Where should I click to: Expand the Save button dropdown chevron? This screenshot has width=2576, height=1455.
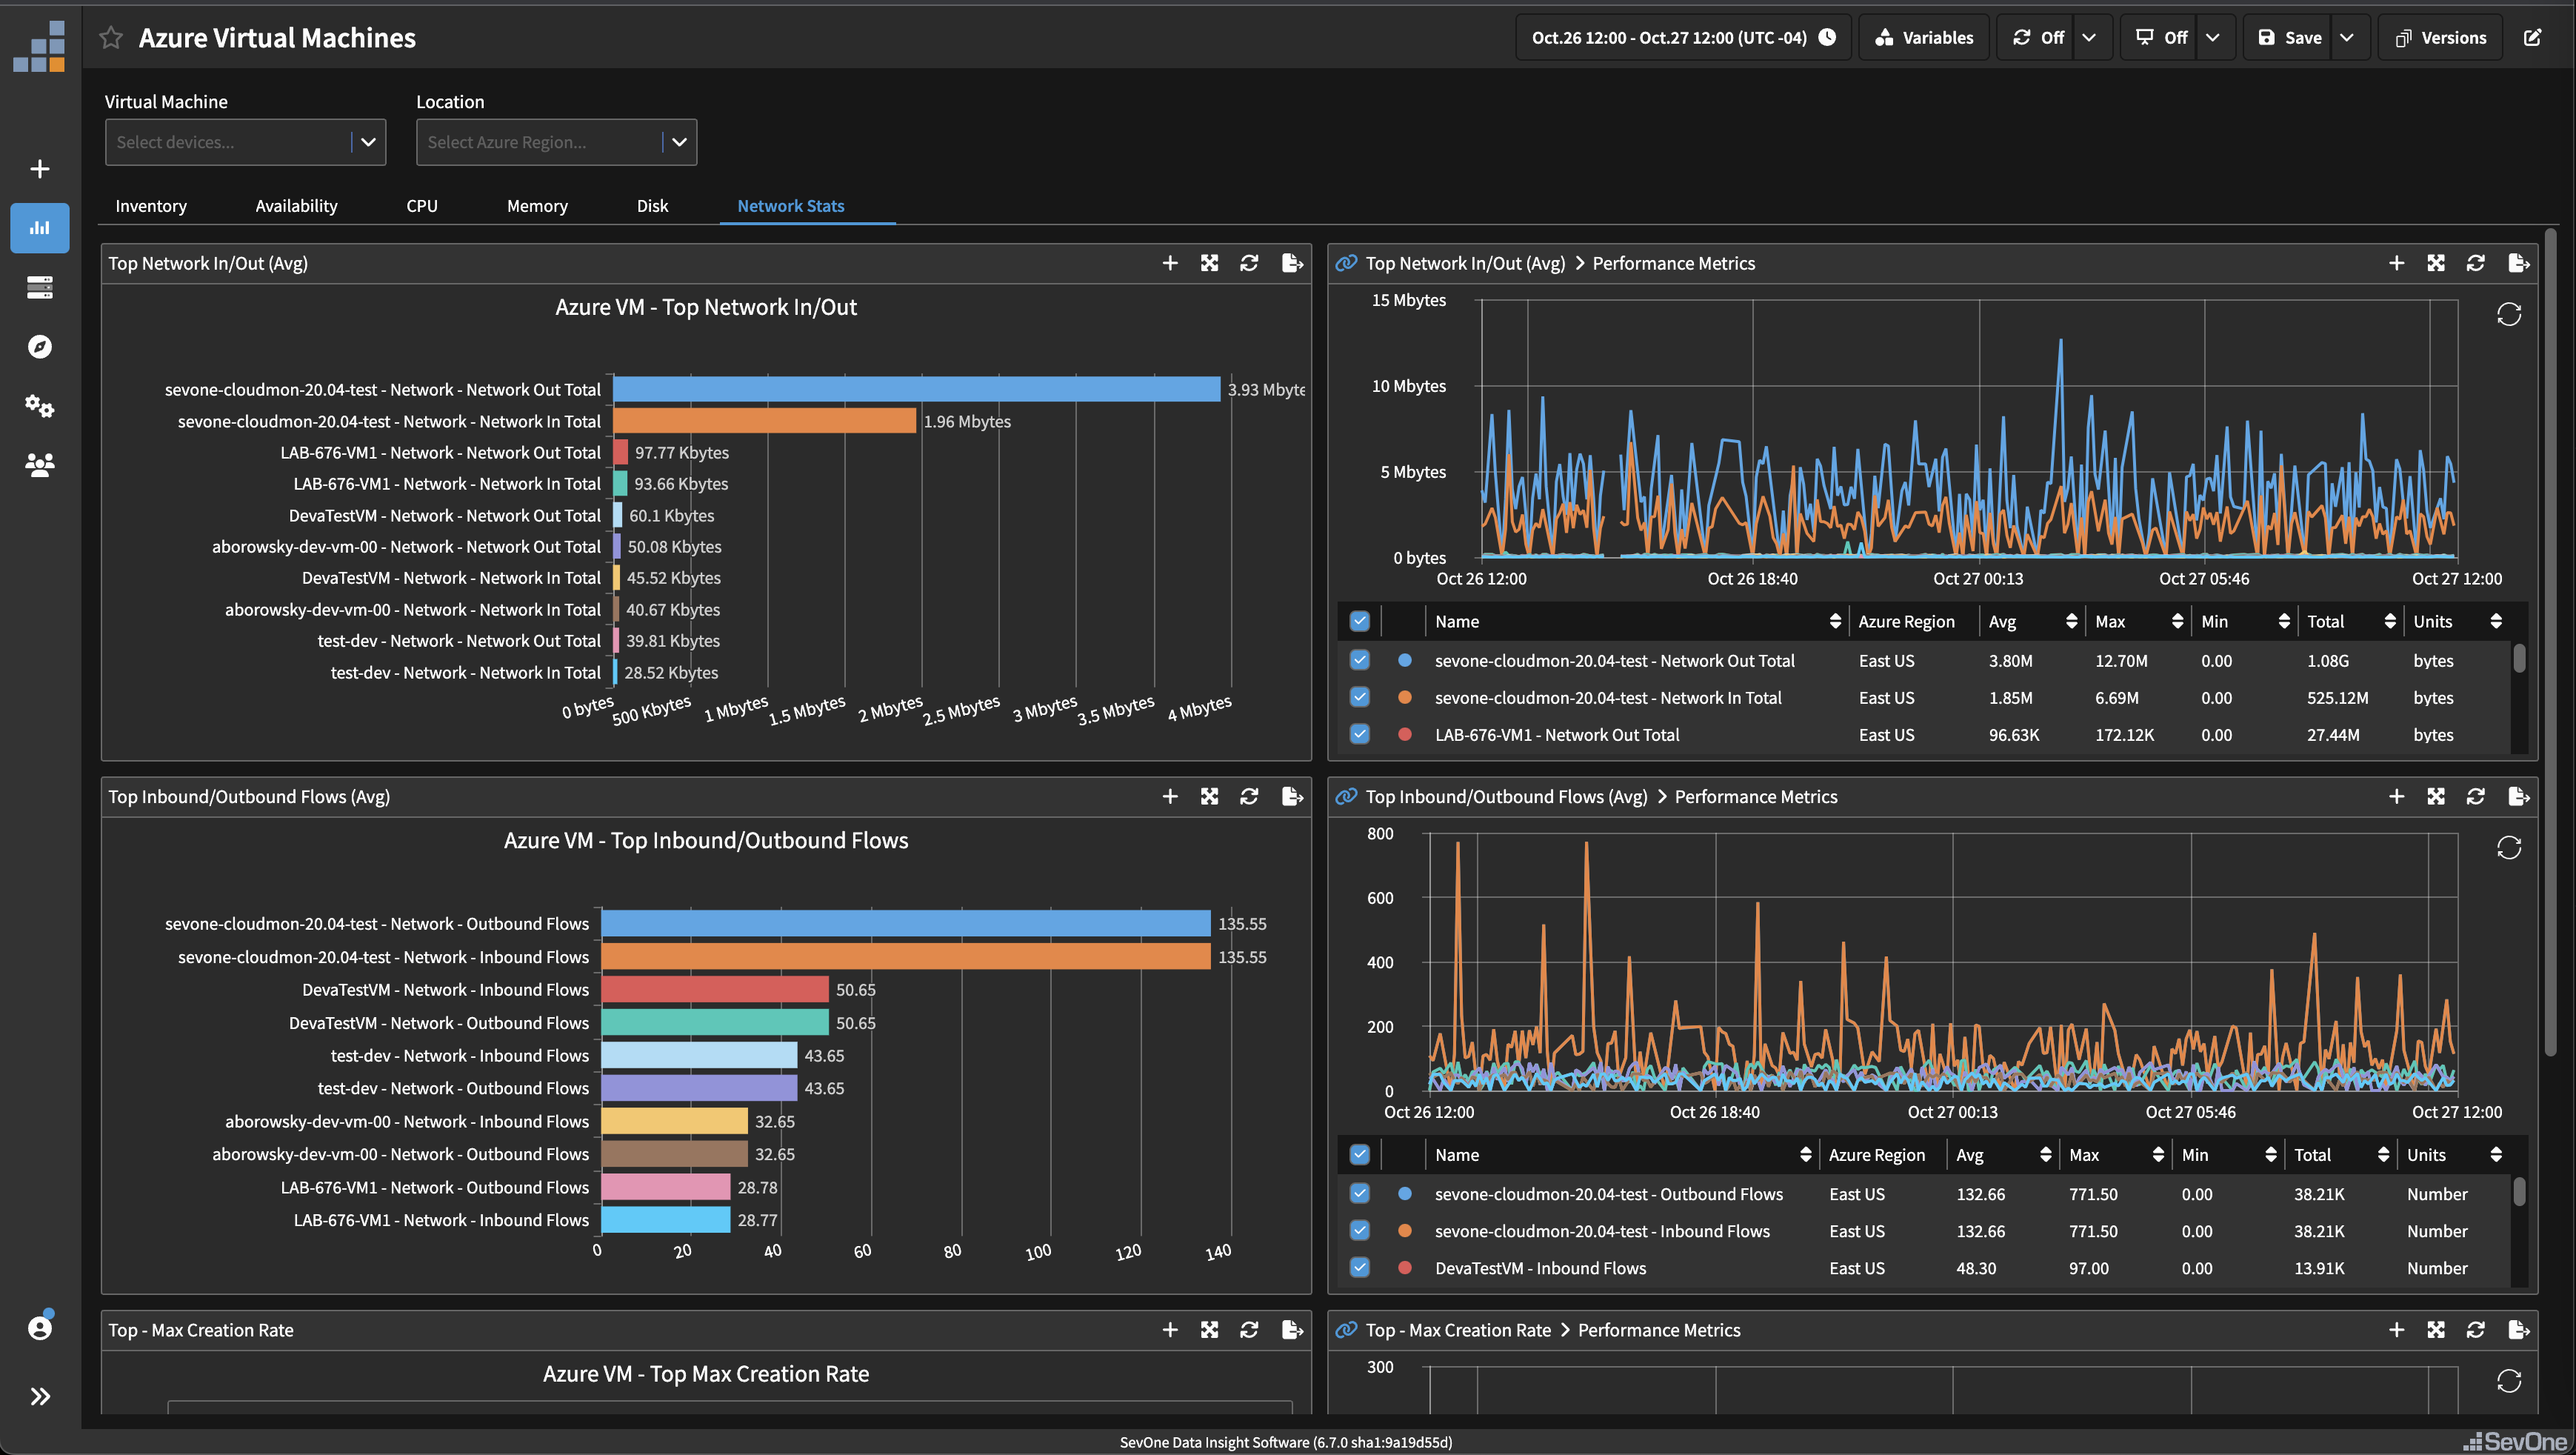pyautogui.click(x=2348, y=37)
